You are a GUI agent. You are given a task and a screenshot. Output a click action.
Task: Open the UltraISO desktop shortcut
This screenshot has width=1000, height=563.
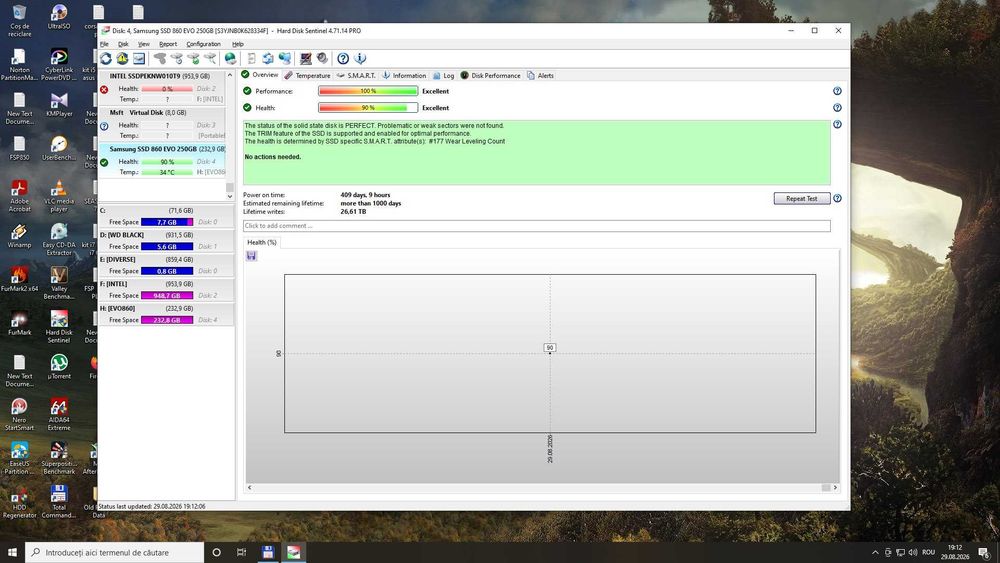[59, 17]
